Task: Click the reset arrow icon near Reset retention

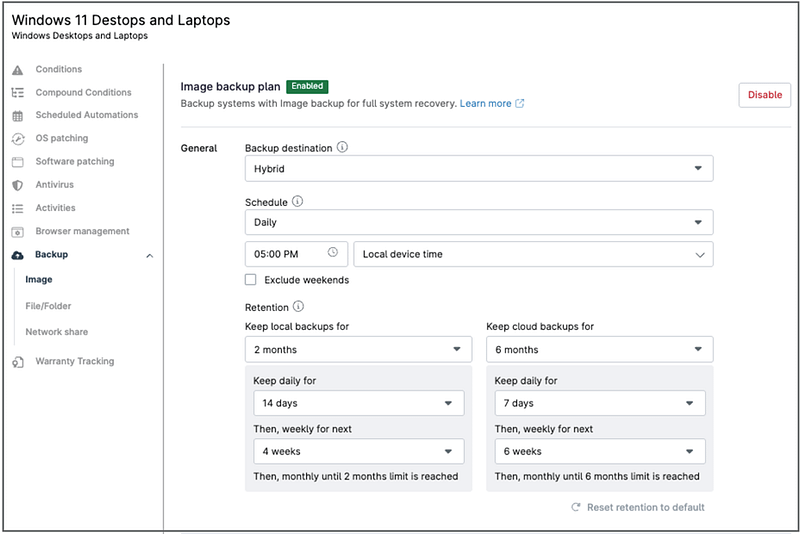Action: point(576,507)
